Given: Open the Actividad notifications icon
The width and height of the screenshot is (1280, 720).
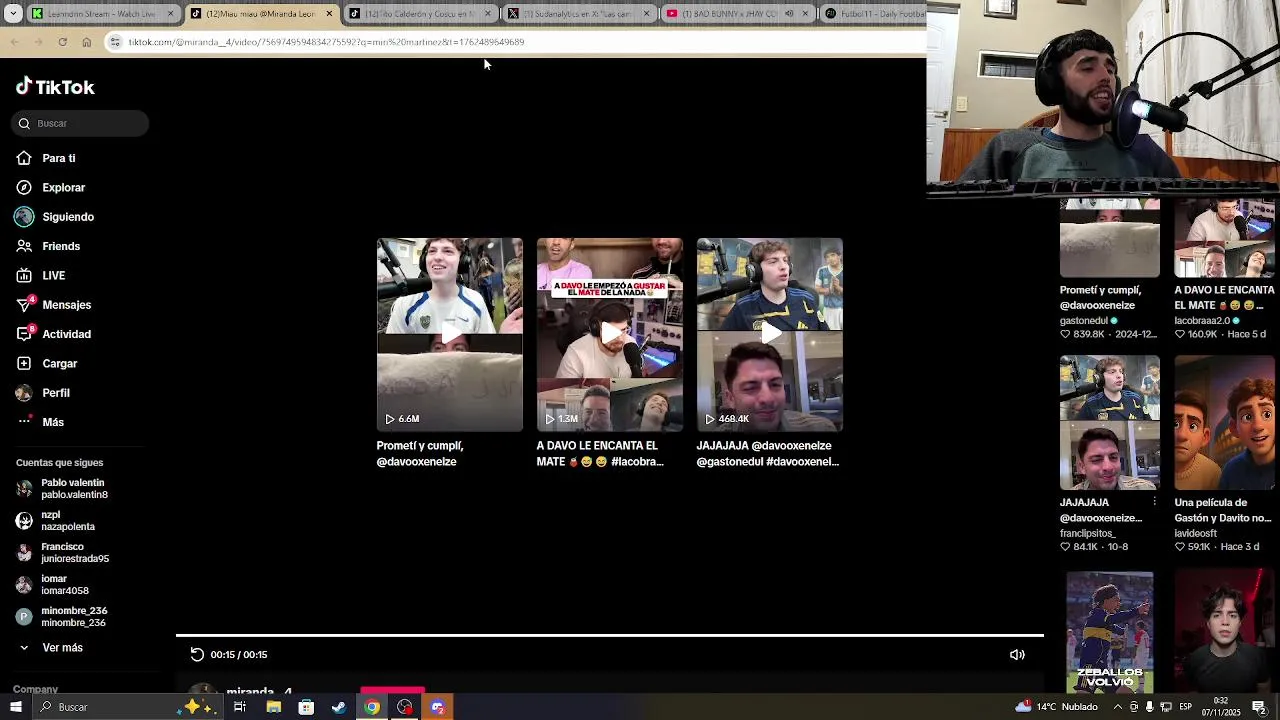Looking at the screenshot, I should [x=24, y=334].
